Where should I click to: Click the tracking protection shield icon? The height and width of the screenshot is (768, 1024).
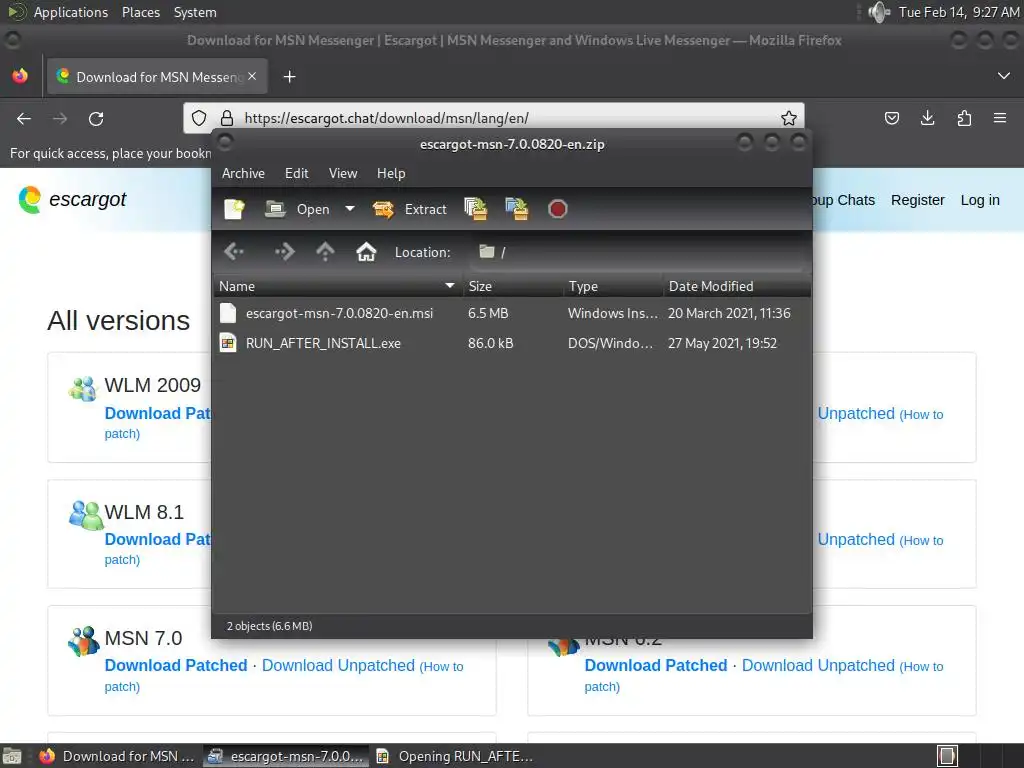click(x=199, y=118)
